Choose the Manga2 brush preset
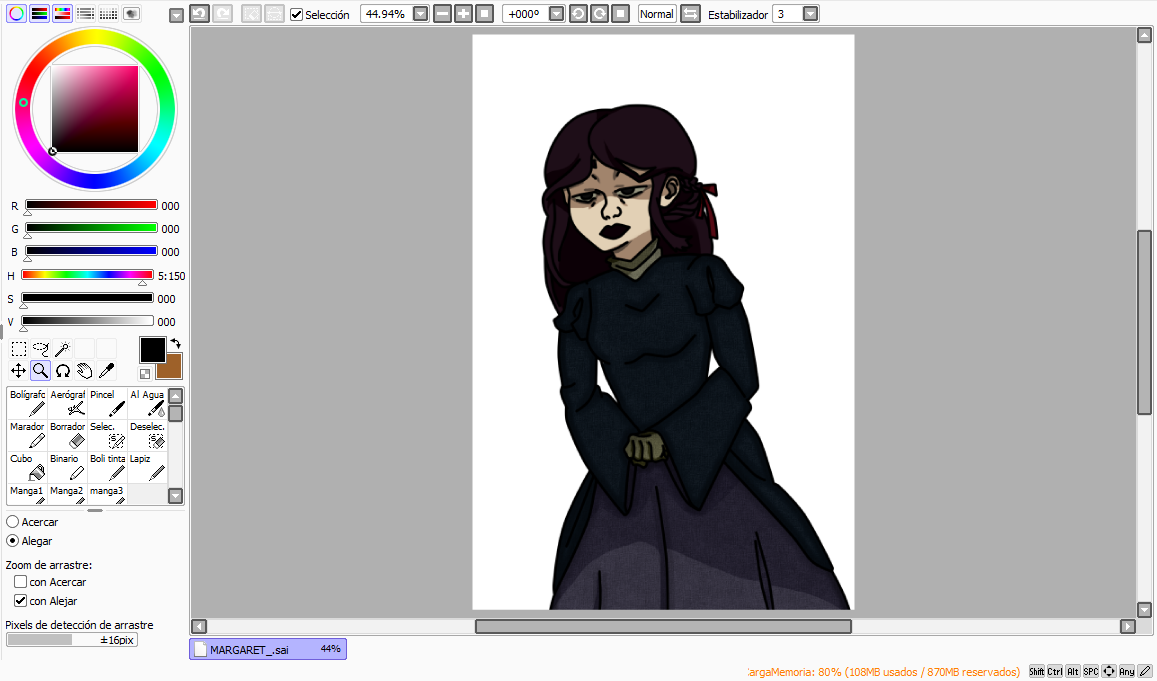The image size is (1157, 681). [x=67, y=494]
